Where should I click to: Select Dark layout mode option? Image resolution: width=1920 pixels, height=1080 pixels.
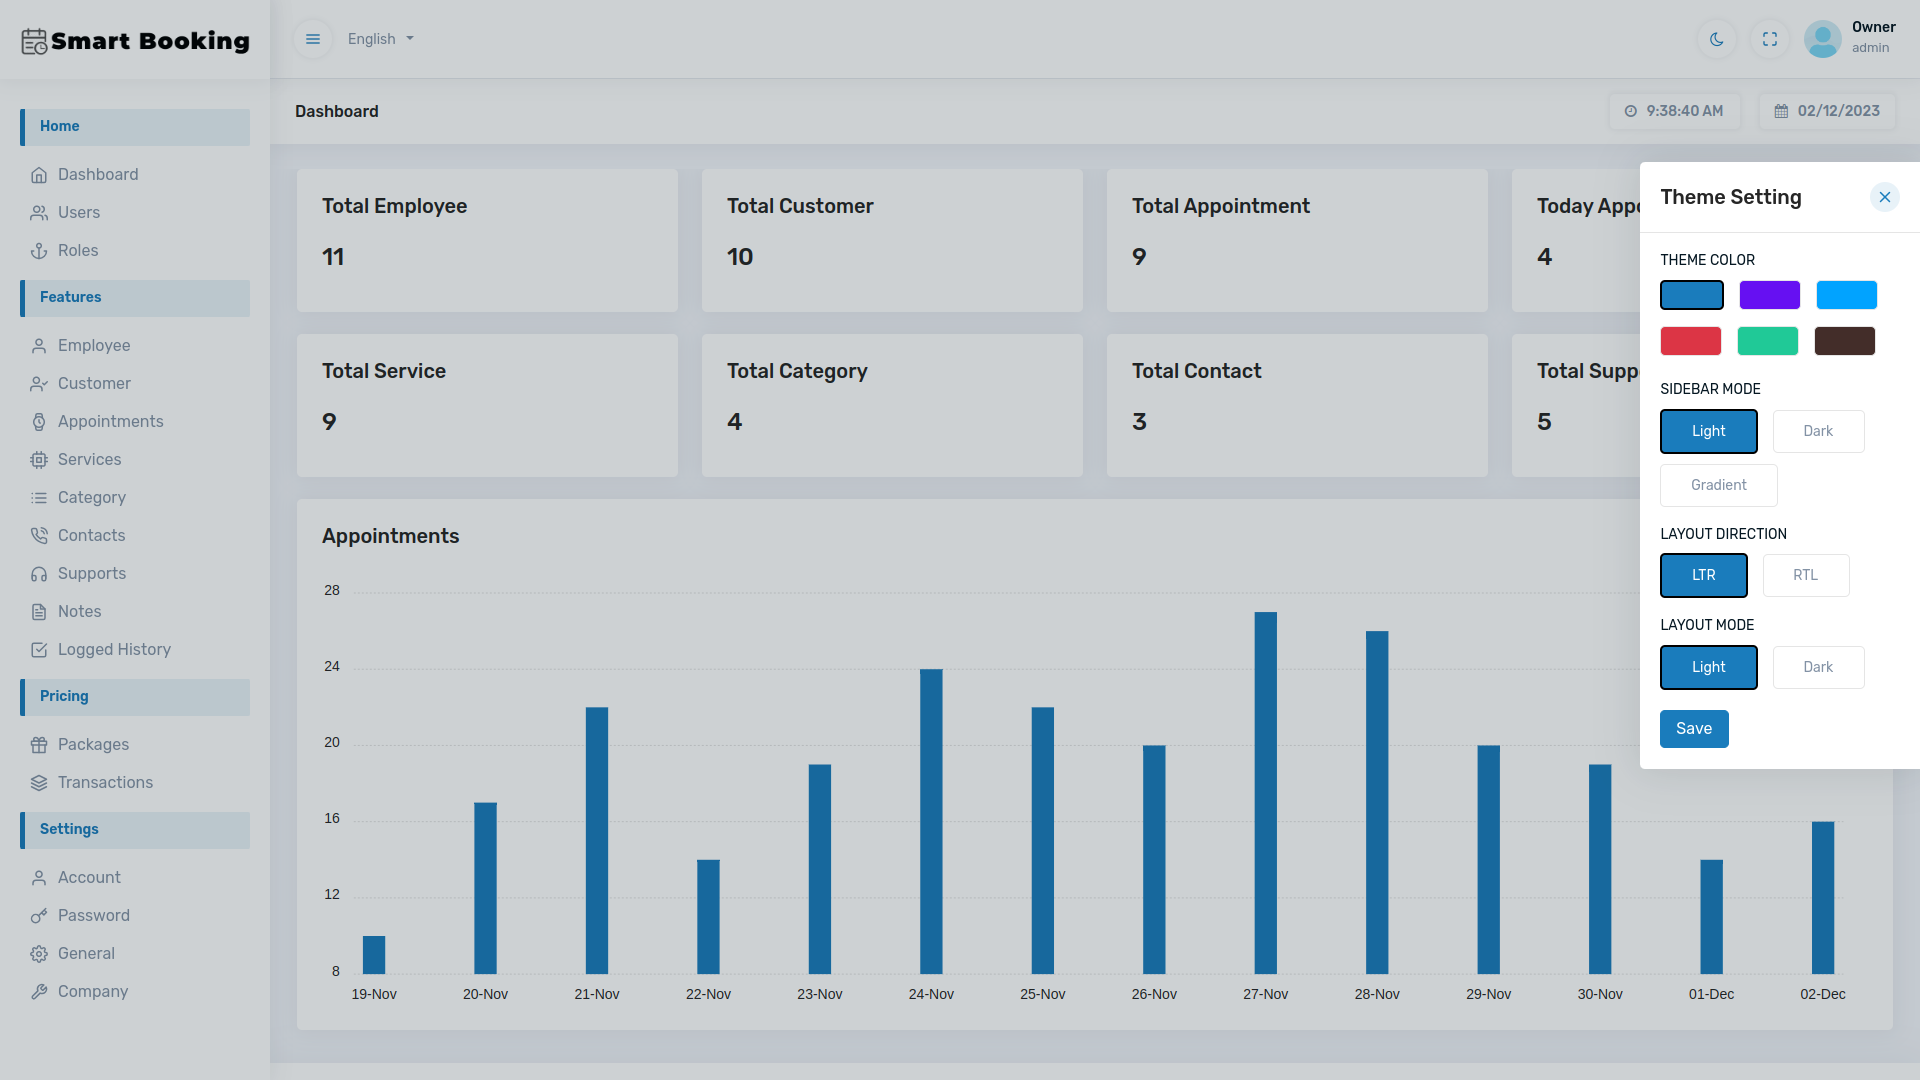(1818, 667)
